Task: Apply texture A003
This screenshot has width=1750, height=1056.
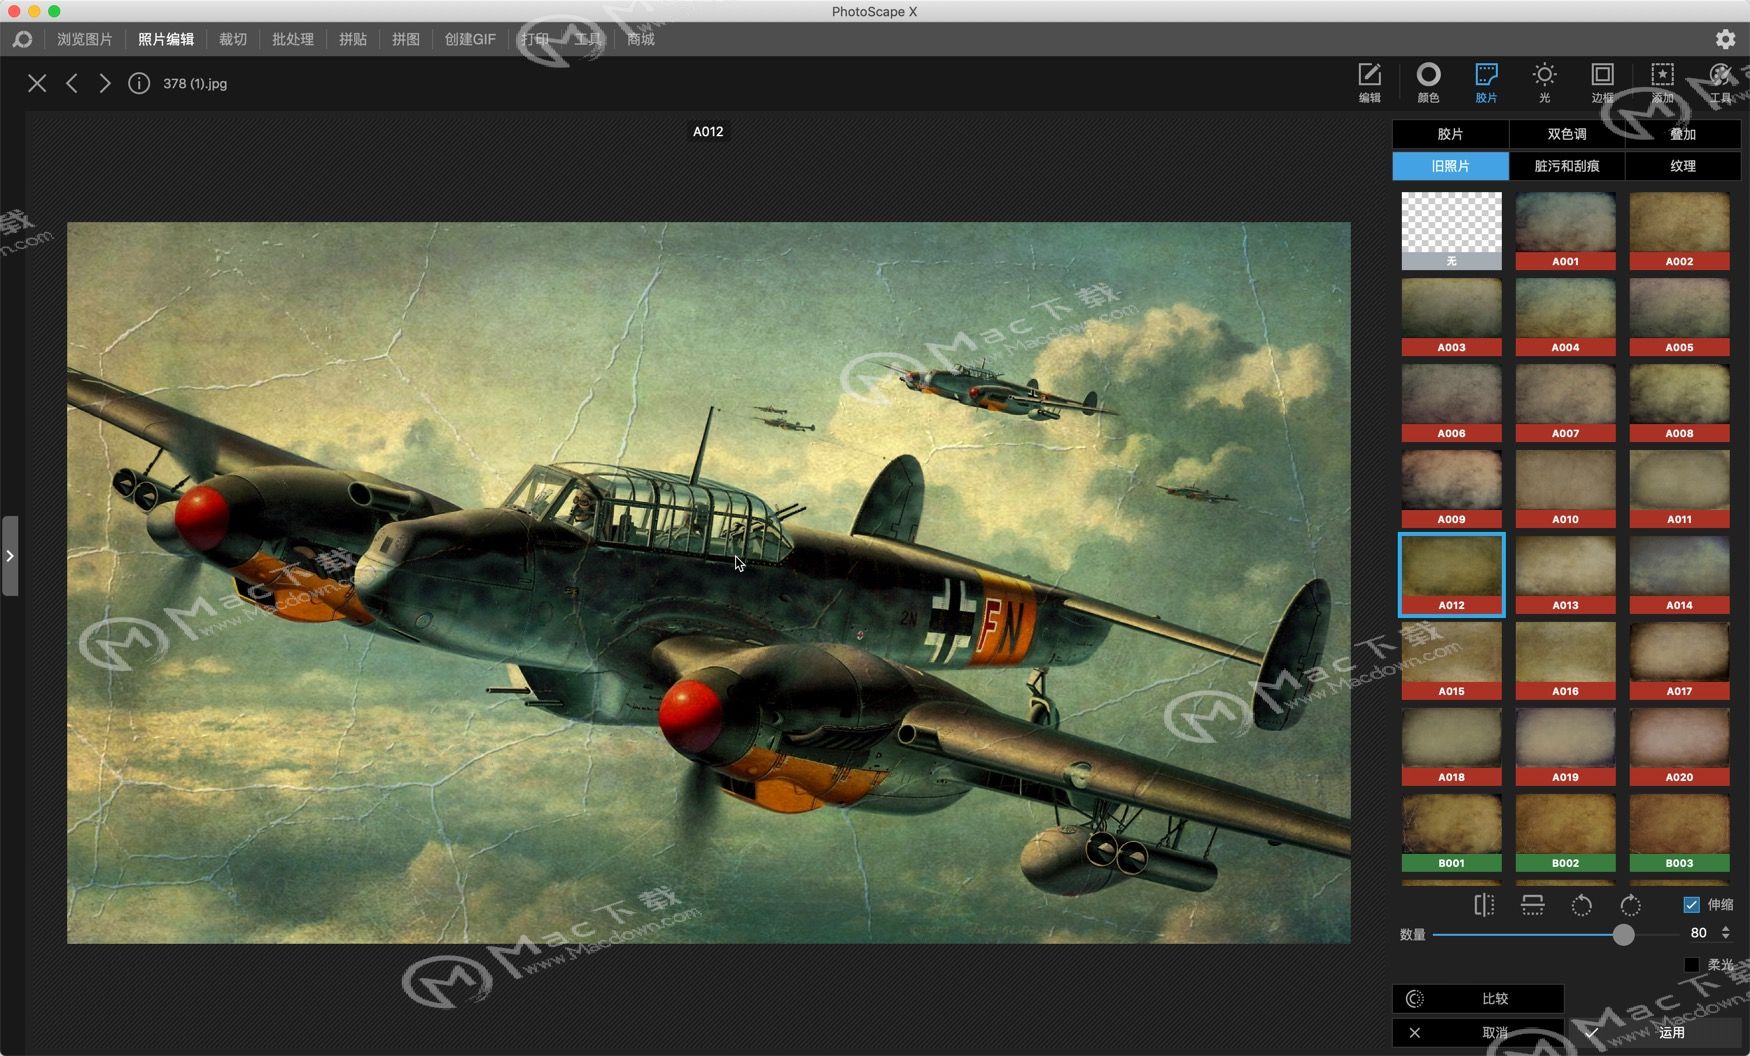Action: pyautogui.click(x=1451, y=317)
